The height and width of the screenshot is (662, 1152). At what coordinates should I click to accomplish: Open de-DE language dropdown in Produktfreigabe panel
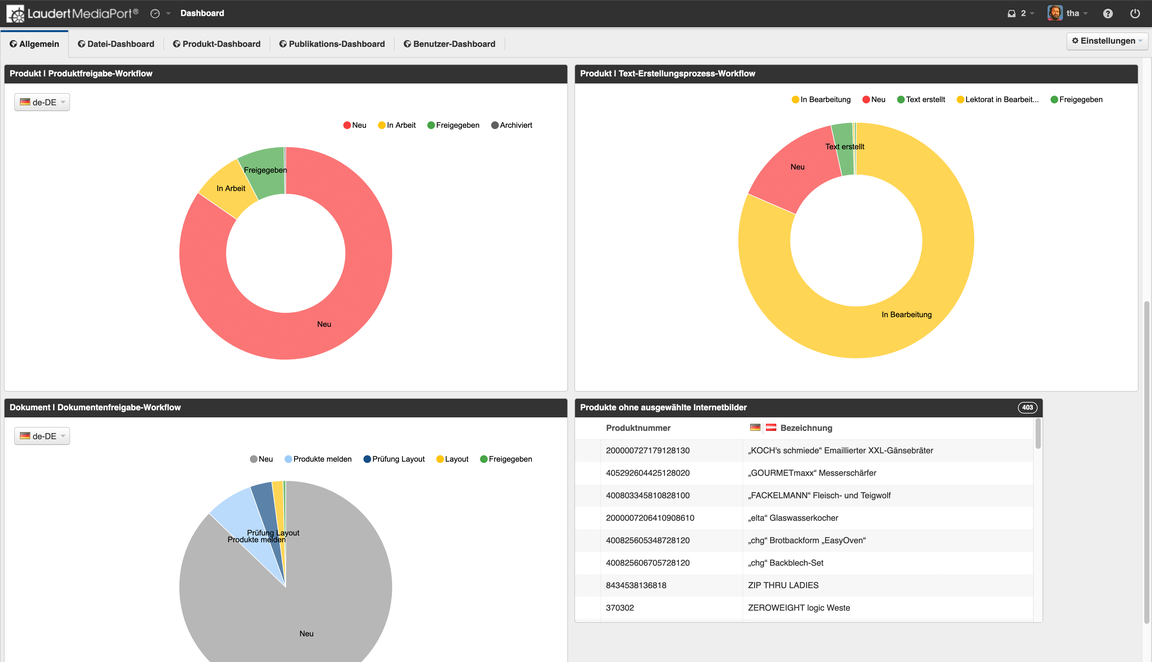pyautogui.click(x=42, y=102)
